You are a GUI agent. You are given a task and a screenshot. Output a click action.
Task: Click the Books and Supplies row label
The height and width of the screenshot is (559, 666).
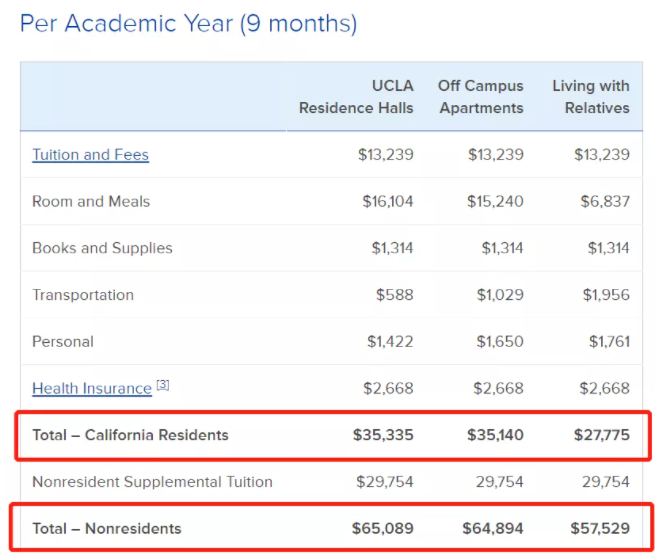[102, 248]
